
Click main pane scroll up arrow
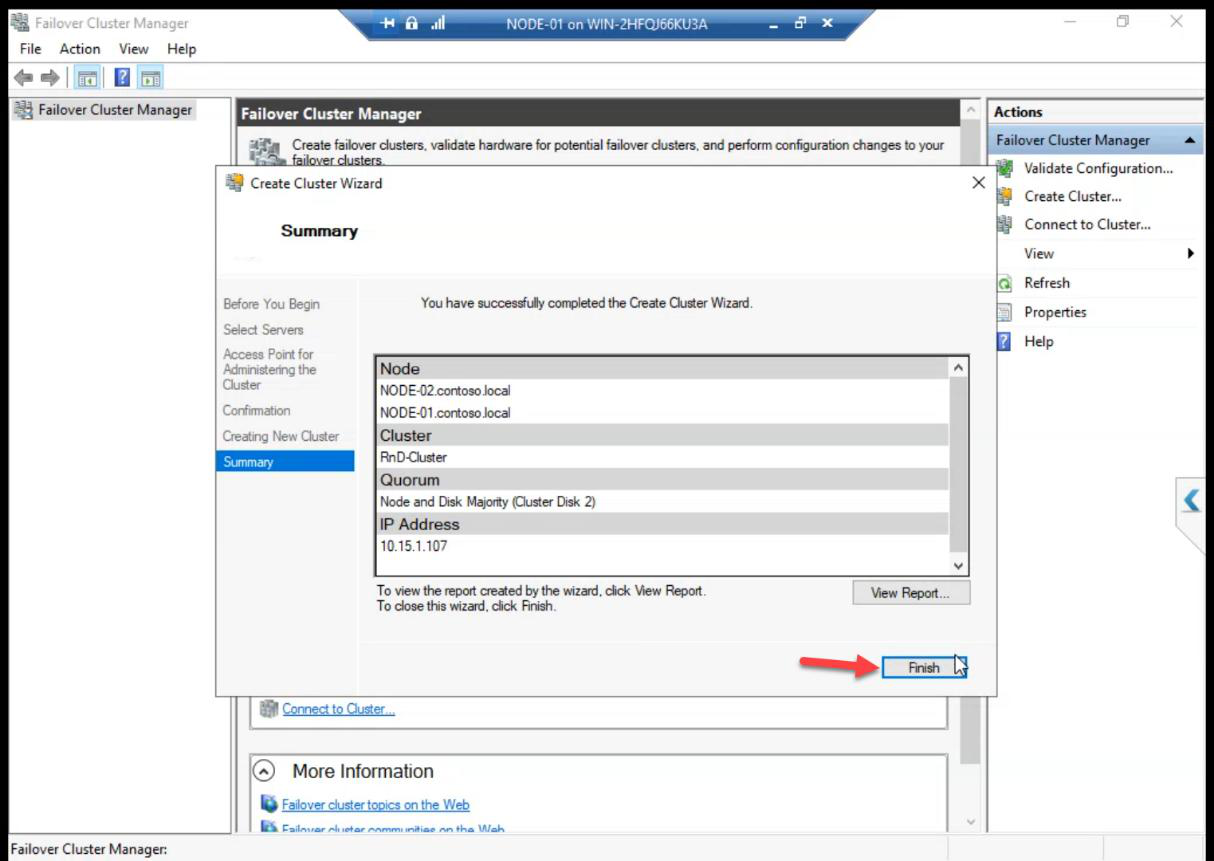[969, 110]
